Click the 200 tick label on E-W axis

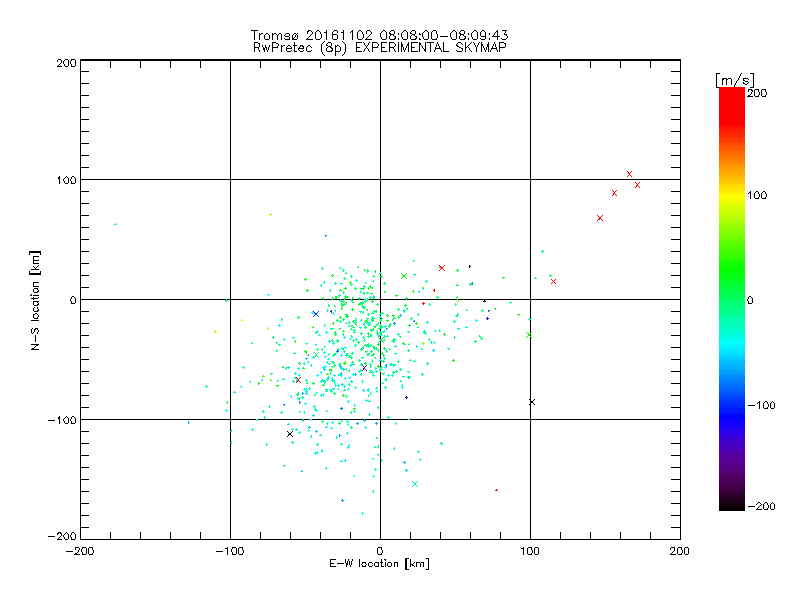click(x=680, y=551)
